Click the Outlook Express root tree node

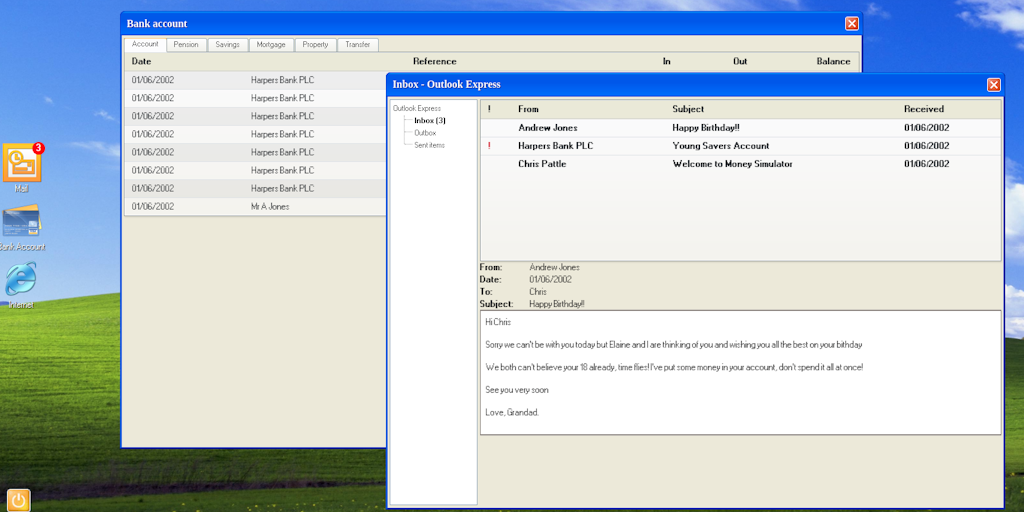tap(417, 108)
